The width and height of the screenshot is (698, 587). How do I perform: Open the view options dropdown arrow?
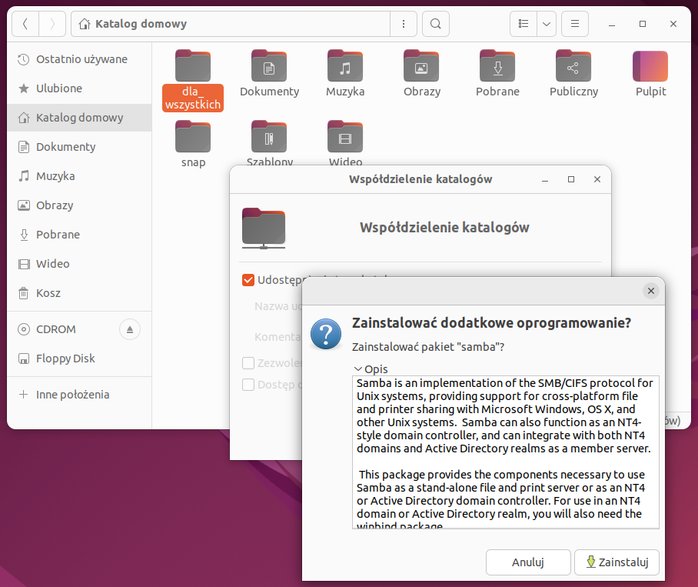[x=547, y=24]
